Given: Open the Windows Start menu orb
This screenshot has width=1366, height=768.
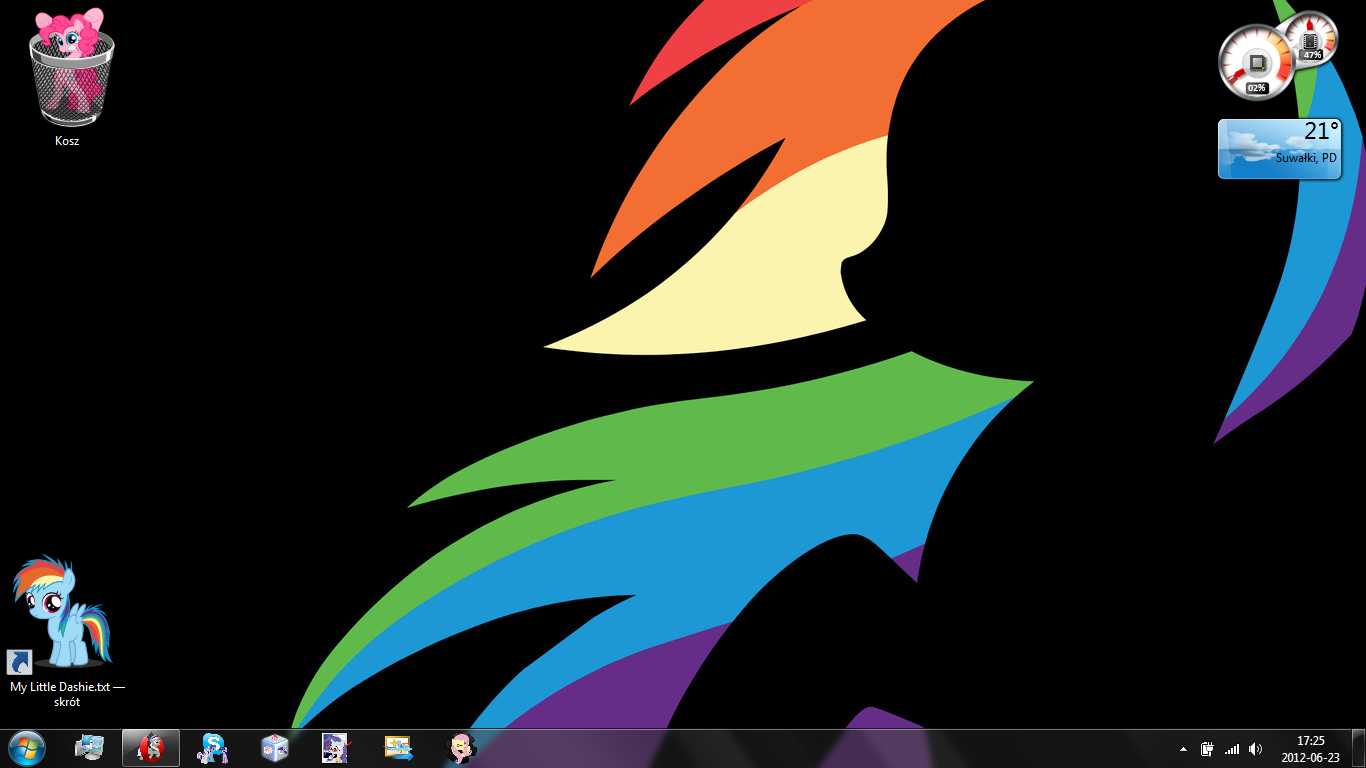Looking at the screenshot, I should coord(27,748).
